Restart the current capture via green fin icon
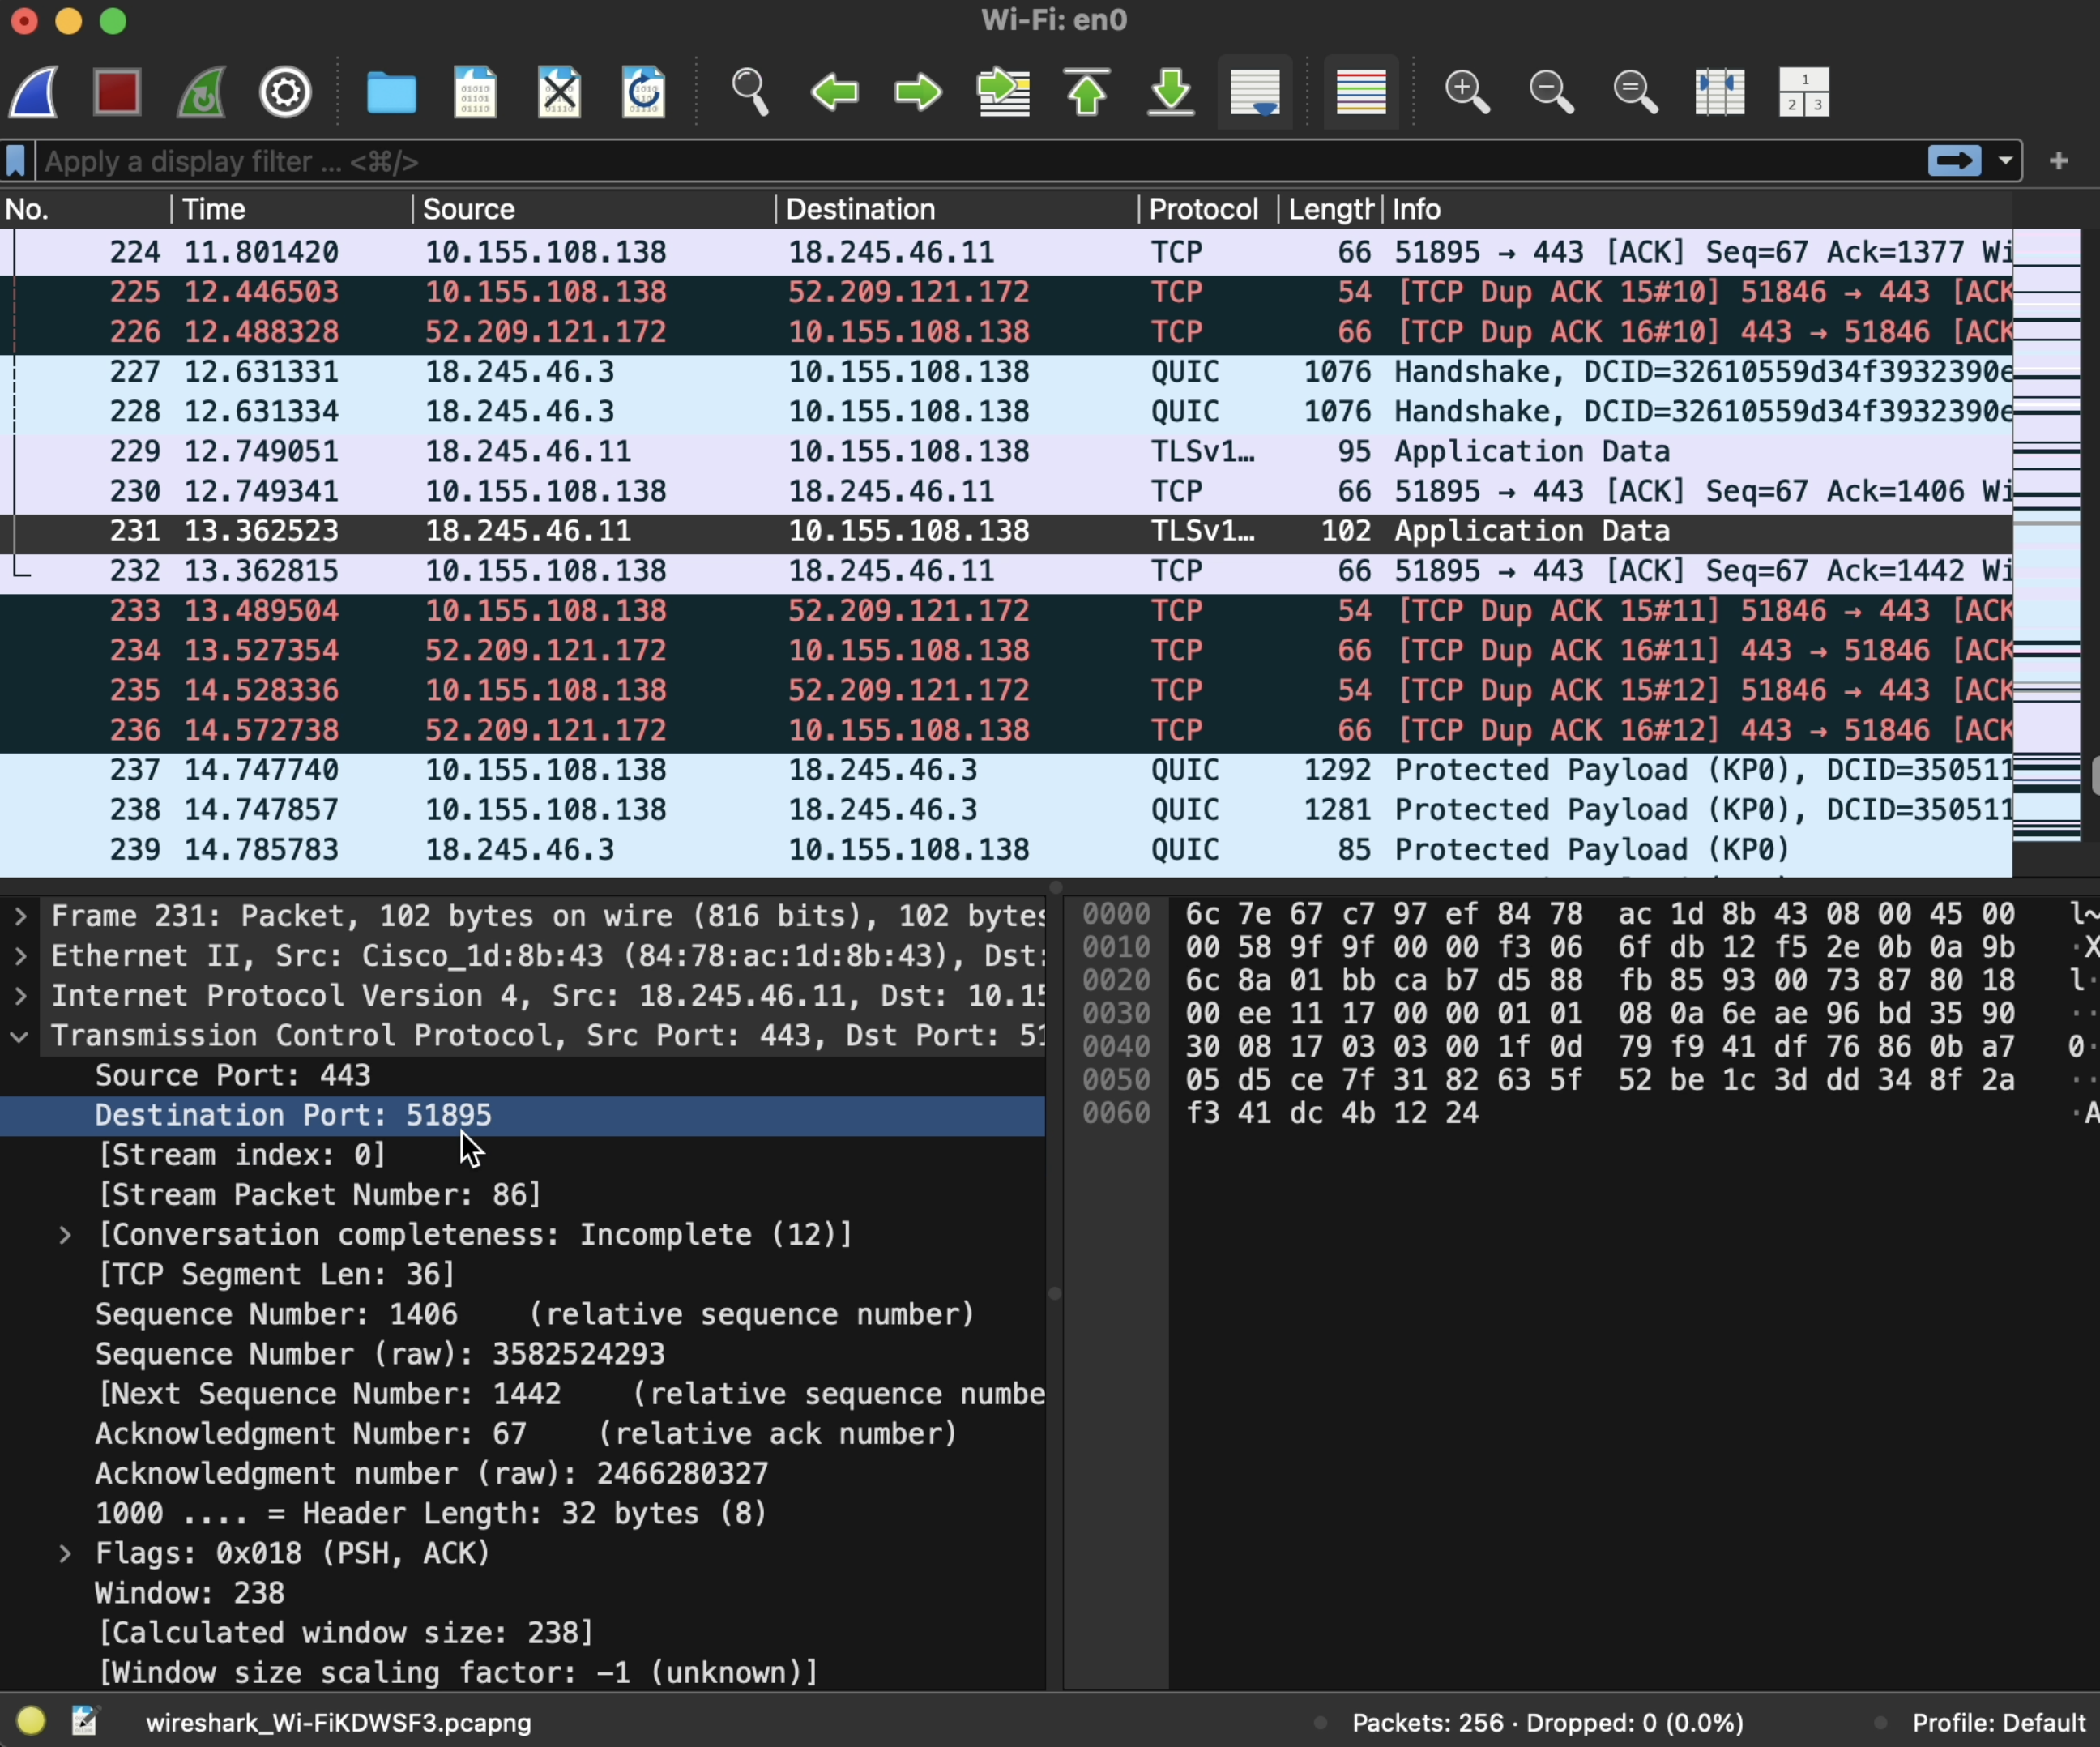Screen dimensions: 2100x1747 (x=201, y=93)
